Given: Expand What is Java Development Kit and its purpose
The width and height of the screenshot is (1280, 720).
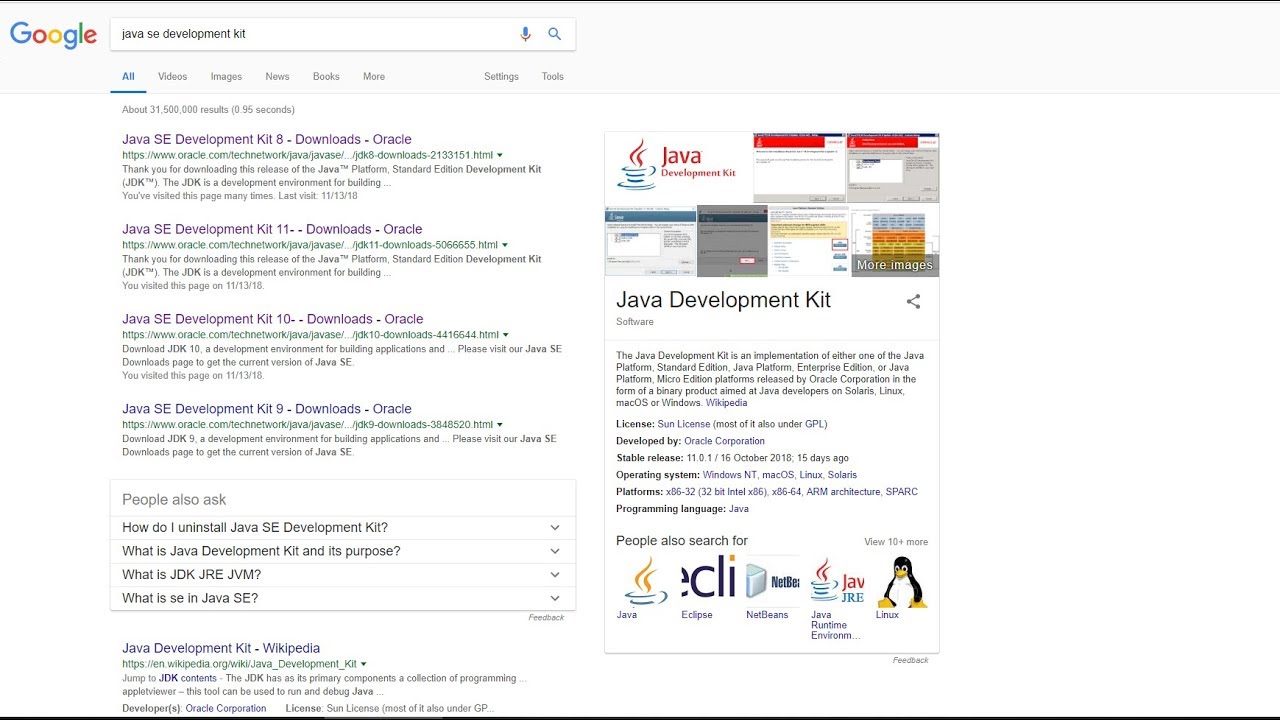Looking at the screenshot, I should tap(343, 551).
